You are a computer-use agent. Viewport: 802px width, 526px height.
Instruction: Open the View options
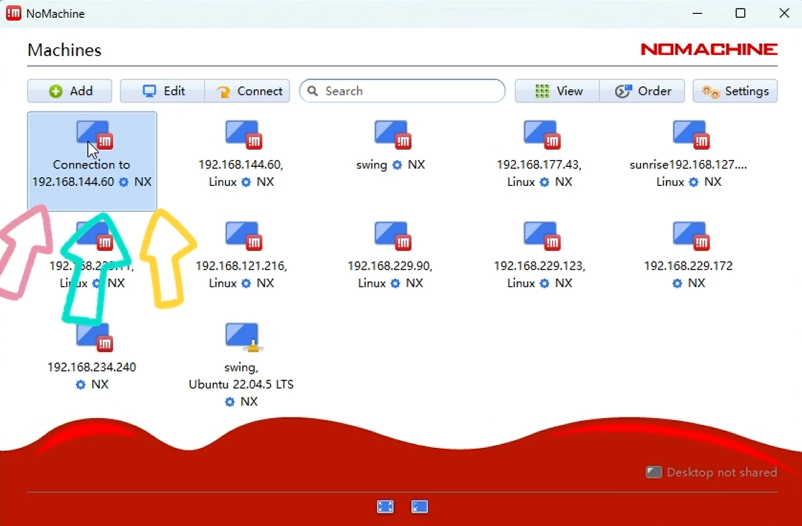point(557,91)
